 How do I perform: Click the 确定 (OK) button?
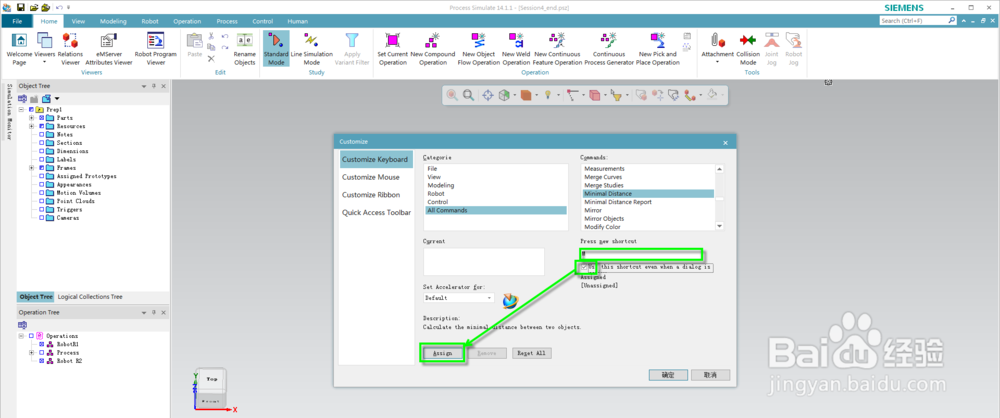[x=668, y=375]
